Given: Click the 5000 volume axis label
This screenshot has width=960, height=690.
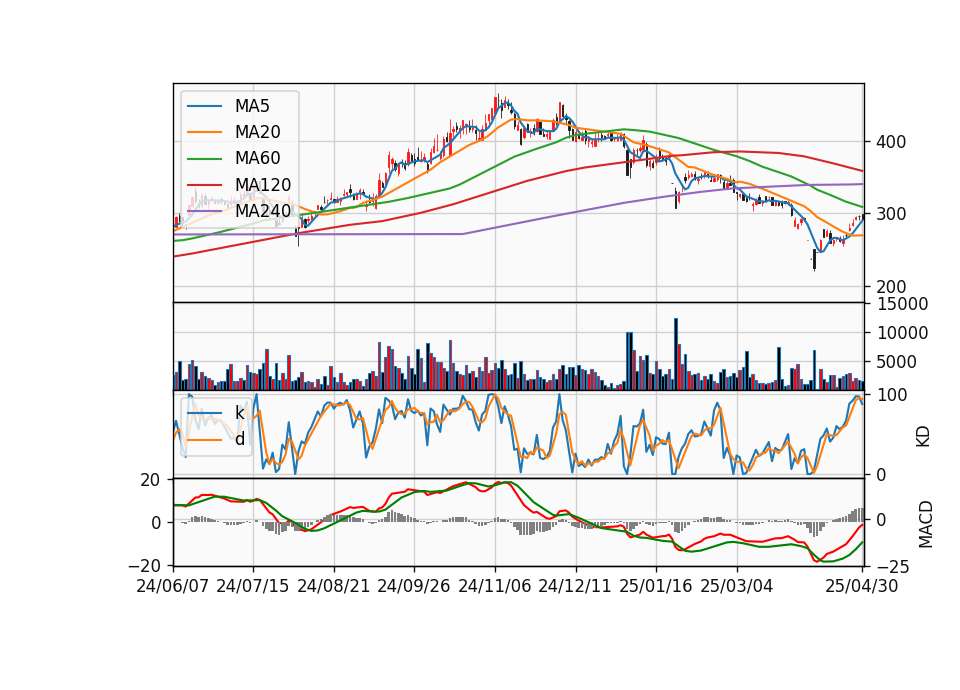Looking at the screenshot, I should (897, 362).
